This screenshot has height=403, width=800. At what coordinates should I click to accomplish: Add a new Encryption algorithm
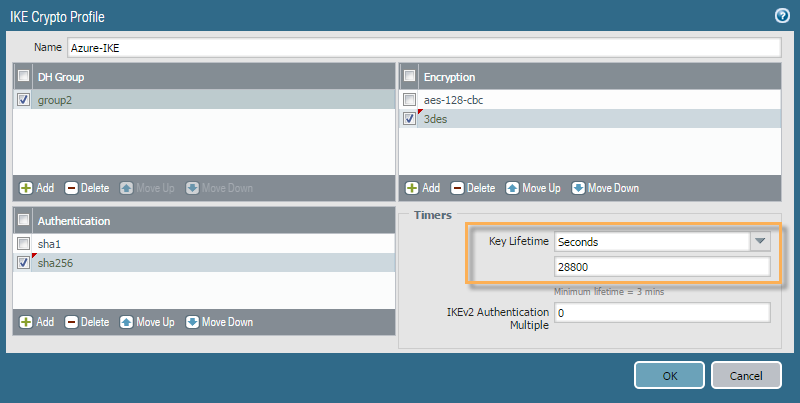point(423,188)
